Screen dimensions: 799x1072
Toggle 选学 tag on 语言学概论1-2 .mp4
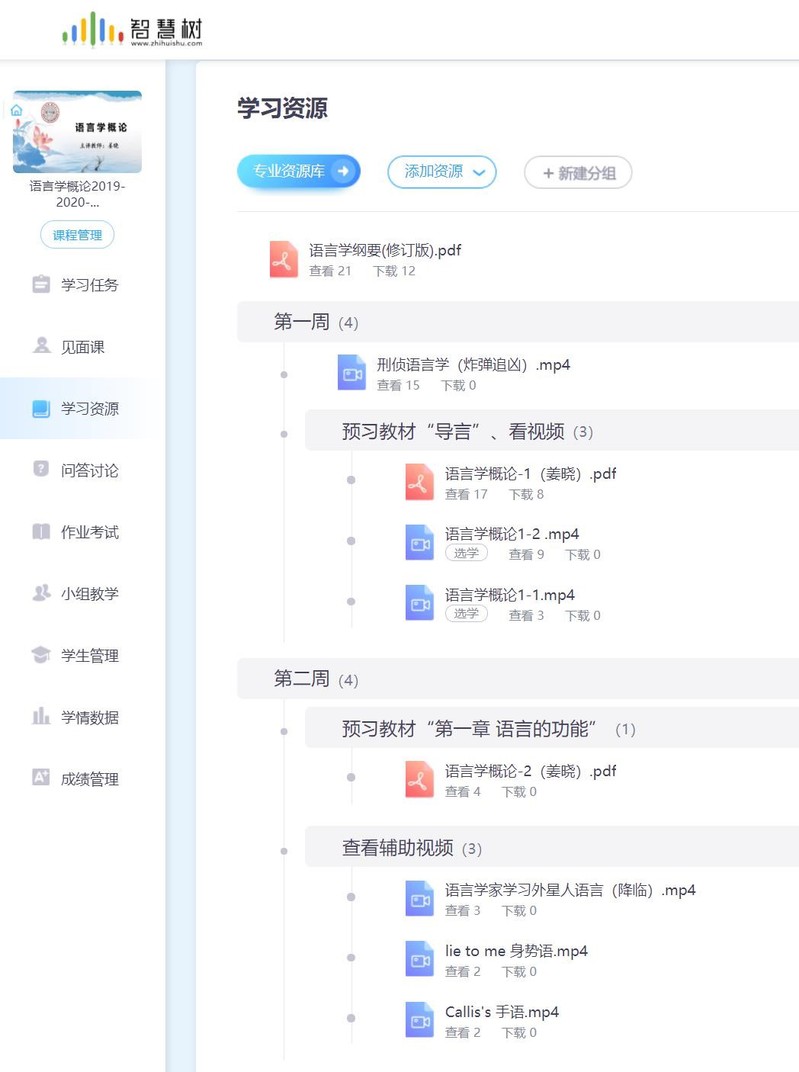(x=466, y=553)
